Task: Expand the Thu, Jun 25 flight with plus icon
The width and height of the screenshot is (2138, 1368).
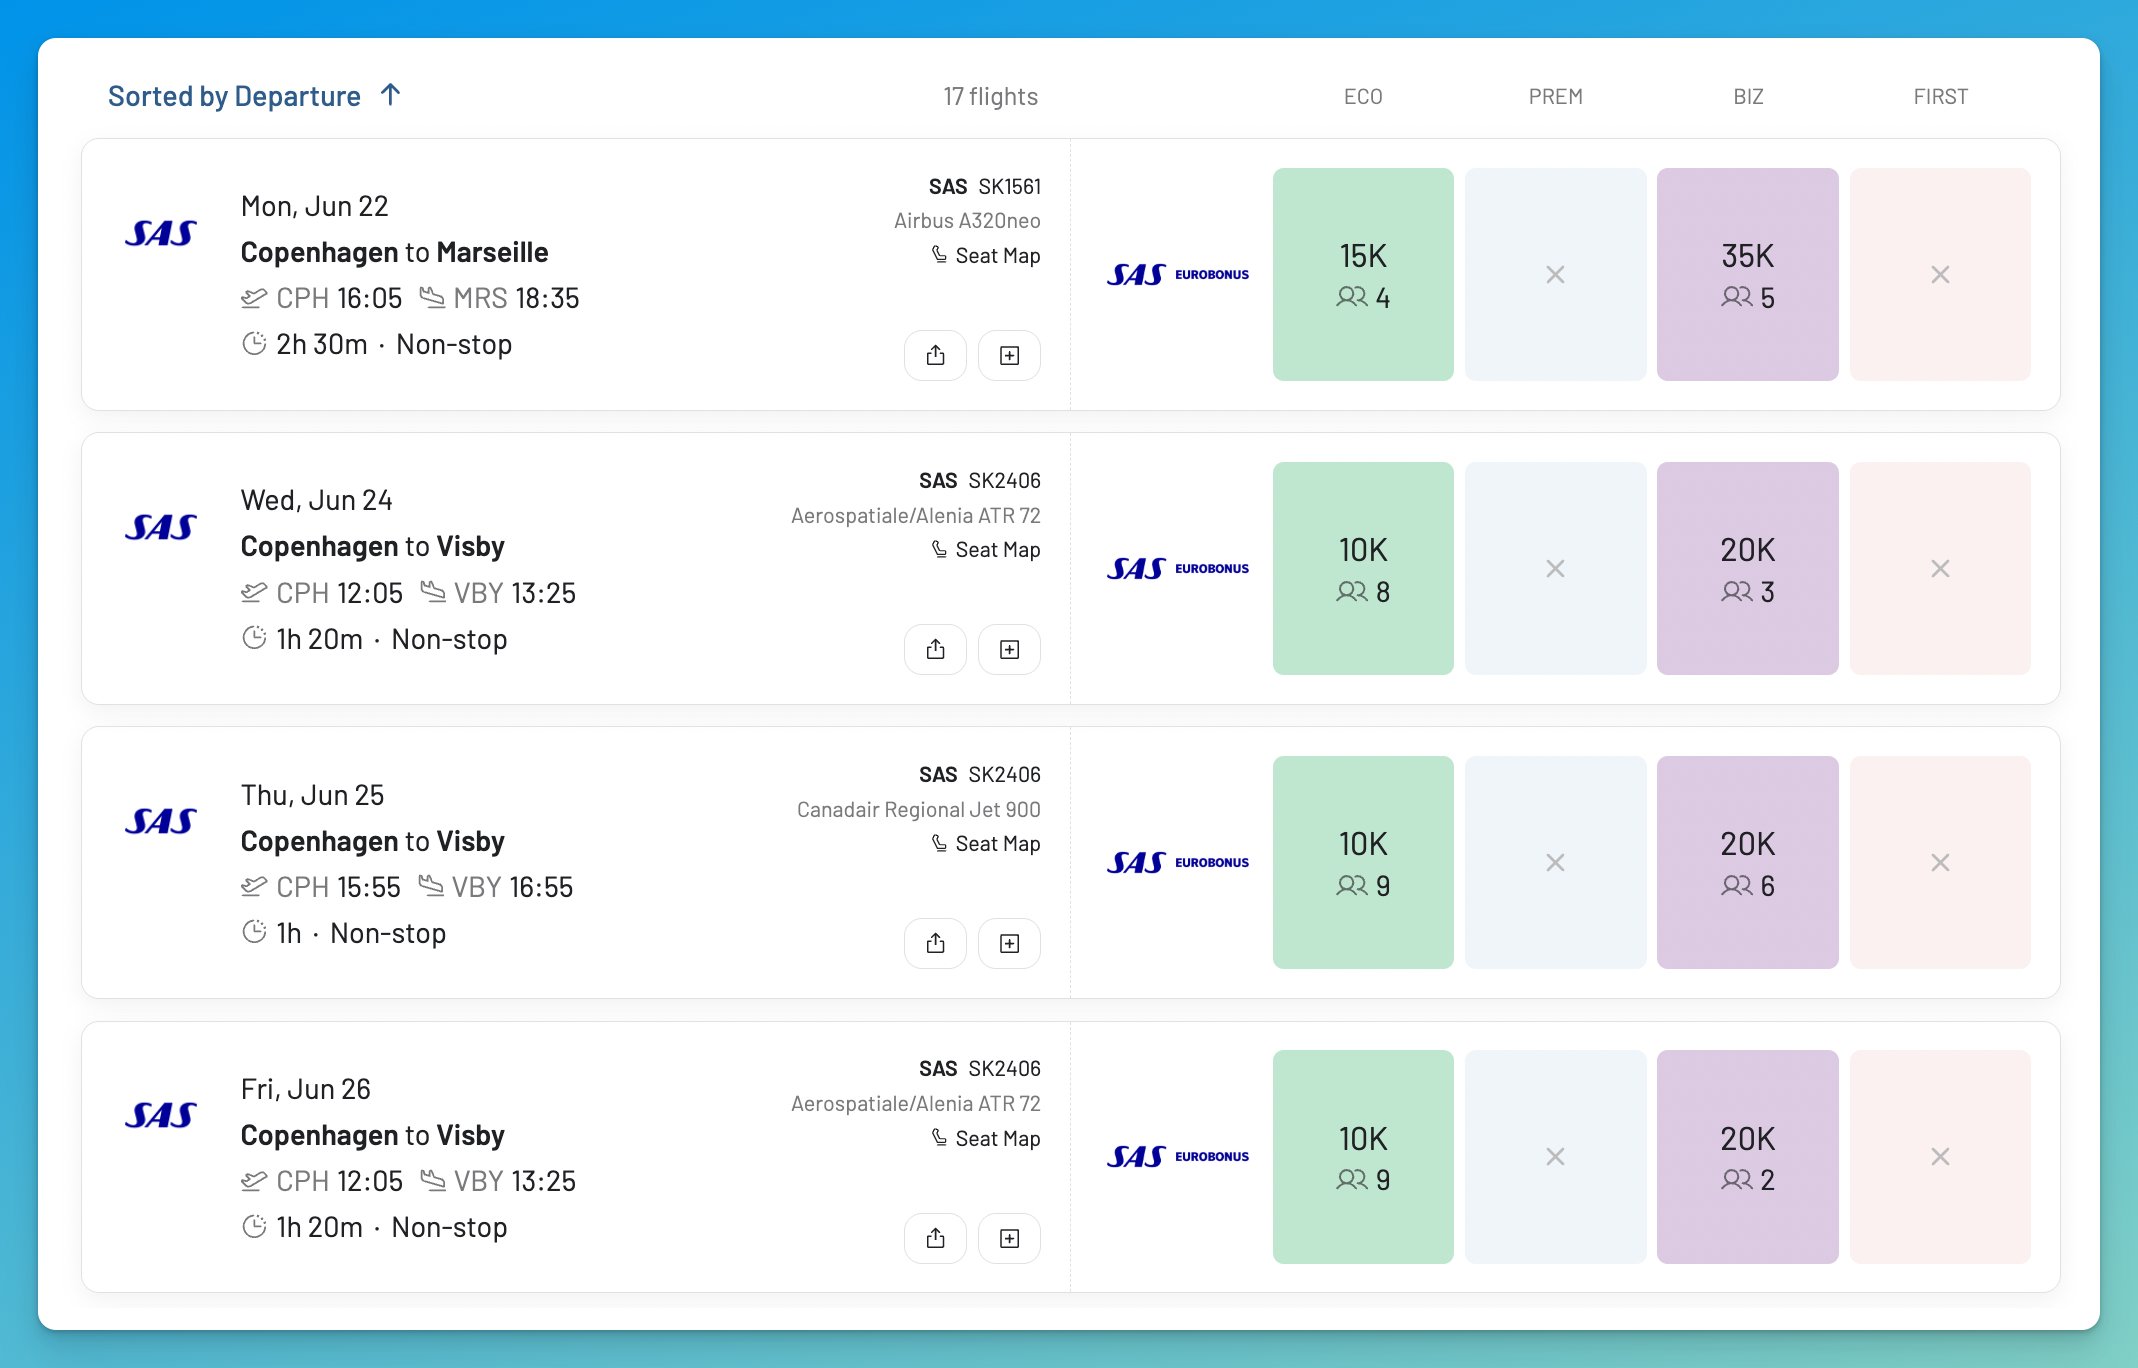Action: [1009, 943]
